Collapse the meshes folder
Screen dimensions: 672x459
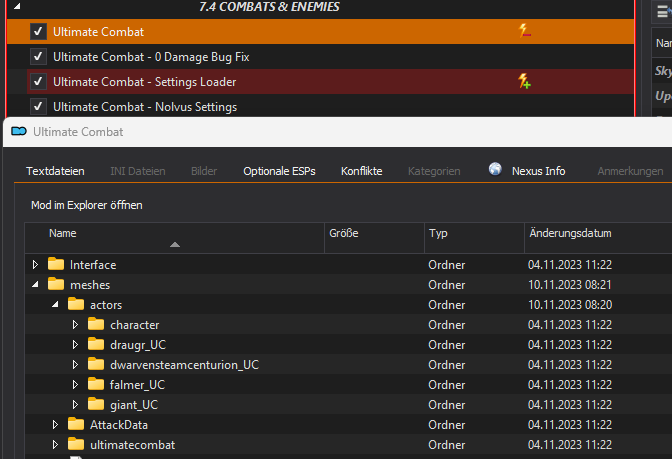pyautogui.click(x=35, y=285)
